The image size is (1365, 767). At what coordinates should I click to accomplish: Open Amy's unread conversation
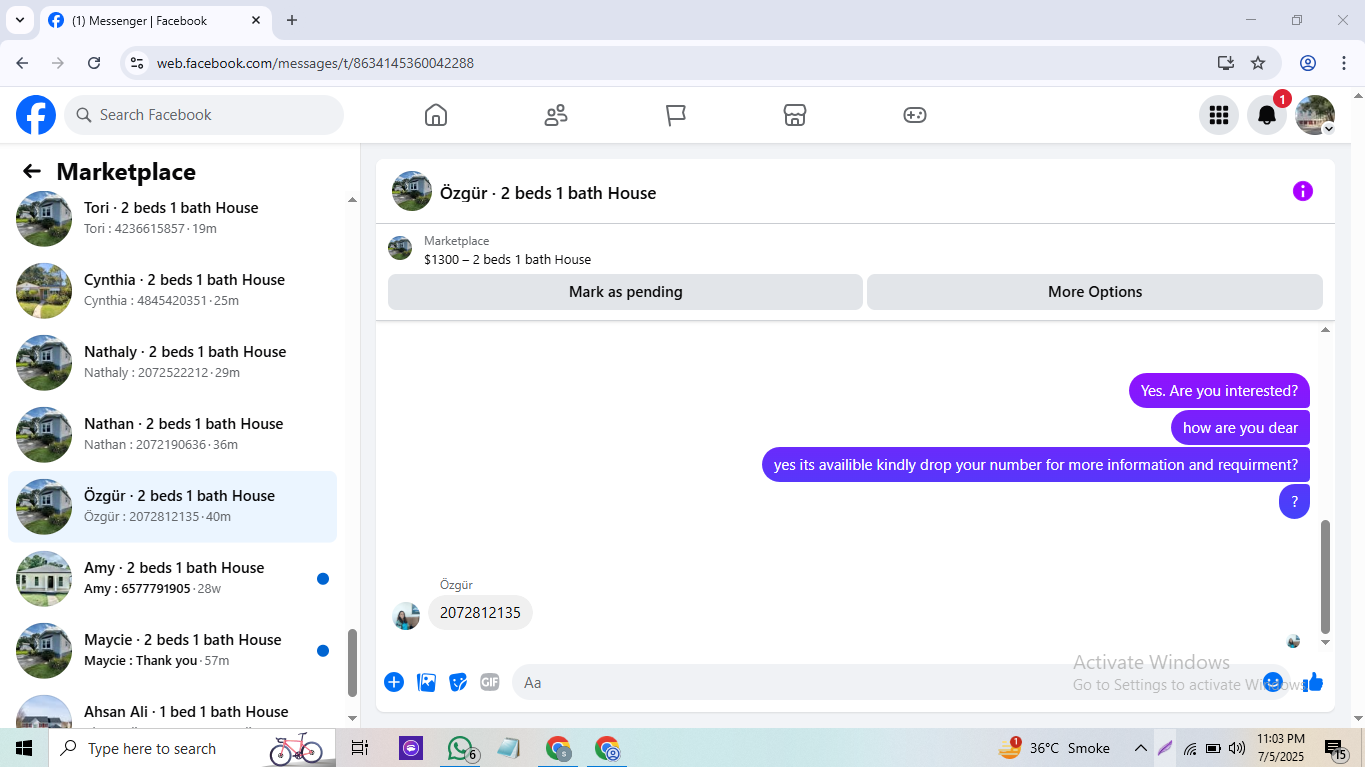172,578
